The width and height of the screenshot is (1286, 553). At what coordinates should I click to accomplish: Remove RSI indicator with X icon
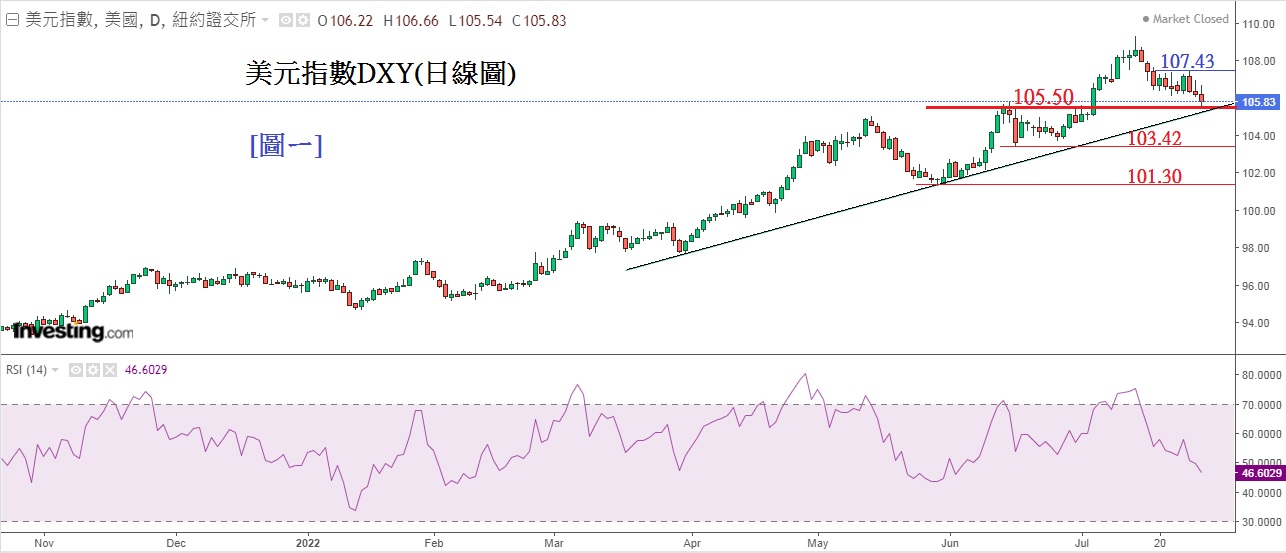pyautogui.click(x=109, y=370)
